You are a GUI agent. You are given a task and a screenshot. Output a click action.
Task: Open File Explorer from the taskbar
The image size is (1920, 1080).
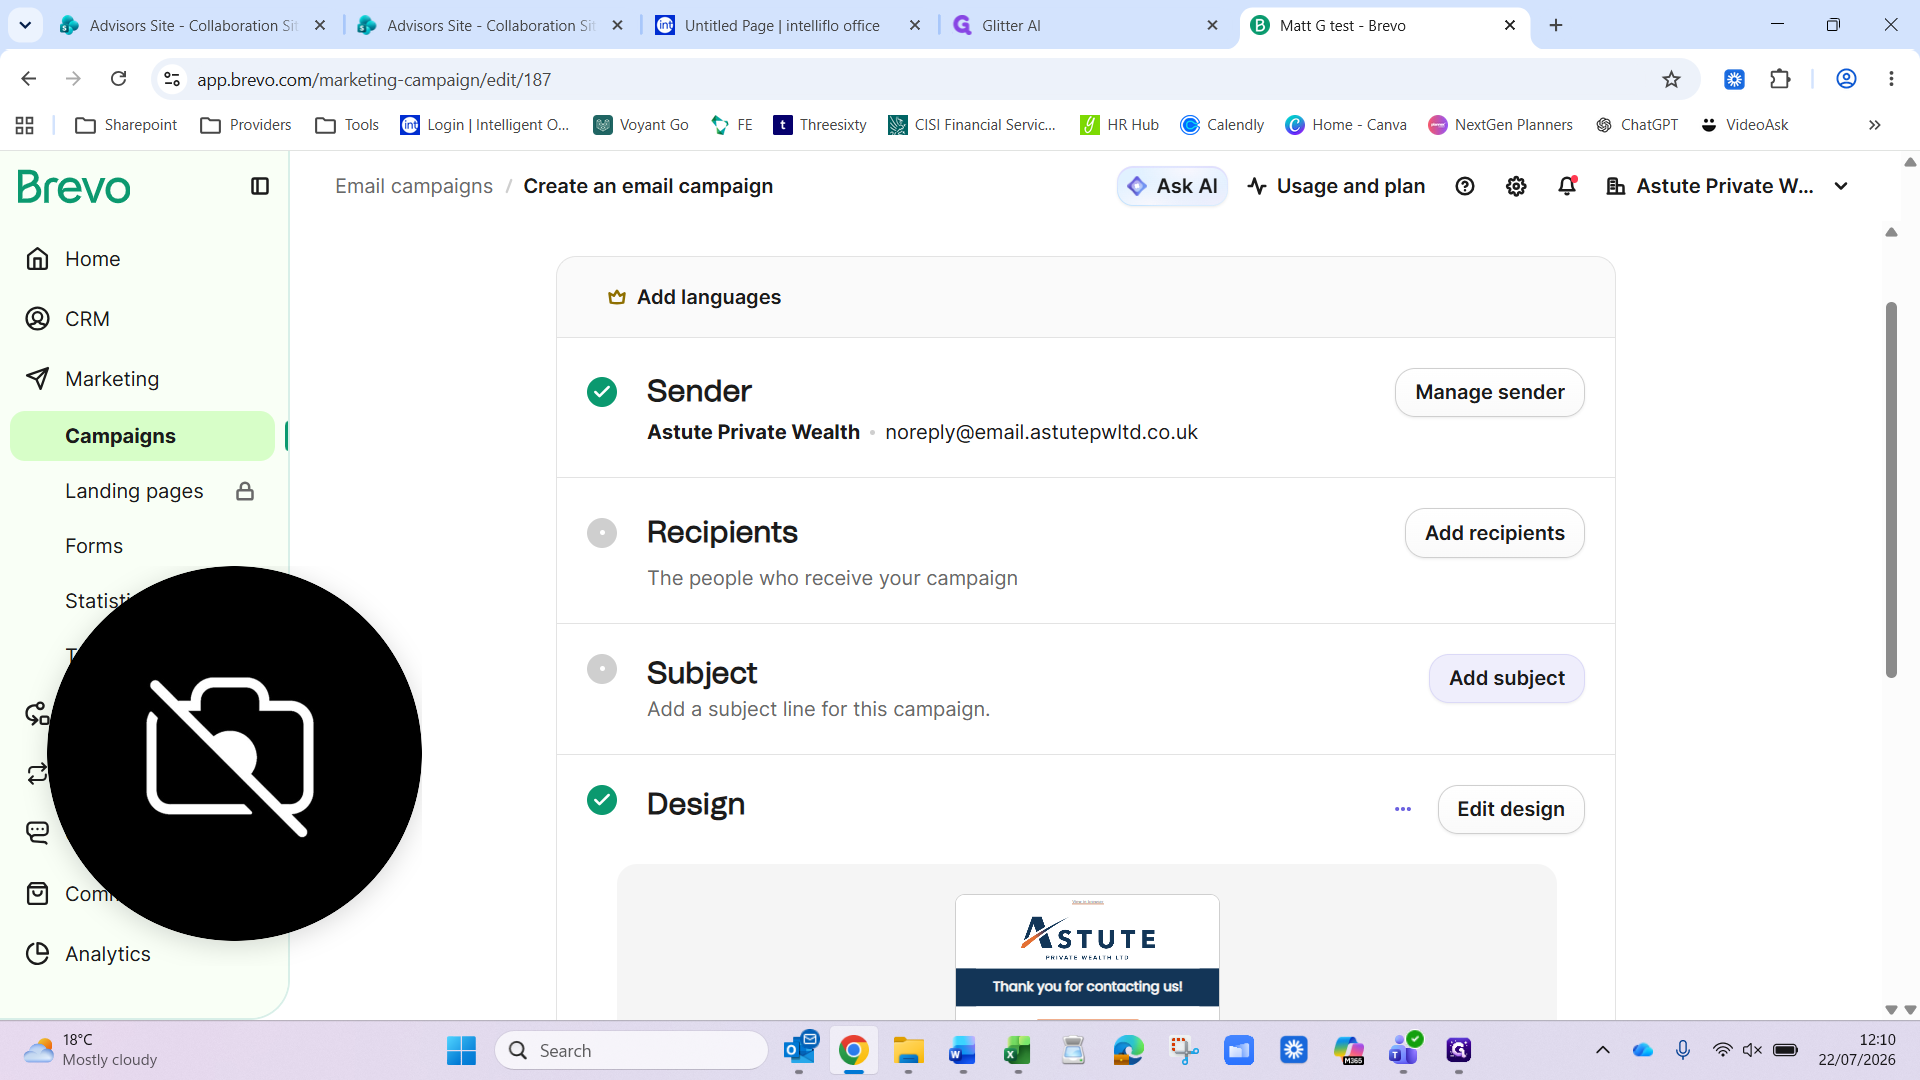908,1050
